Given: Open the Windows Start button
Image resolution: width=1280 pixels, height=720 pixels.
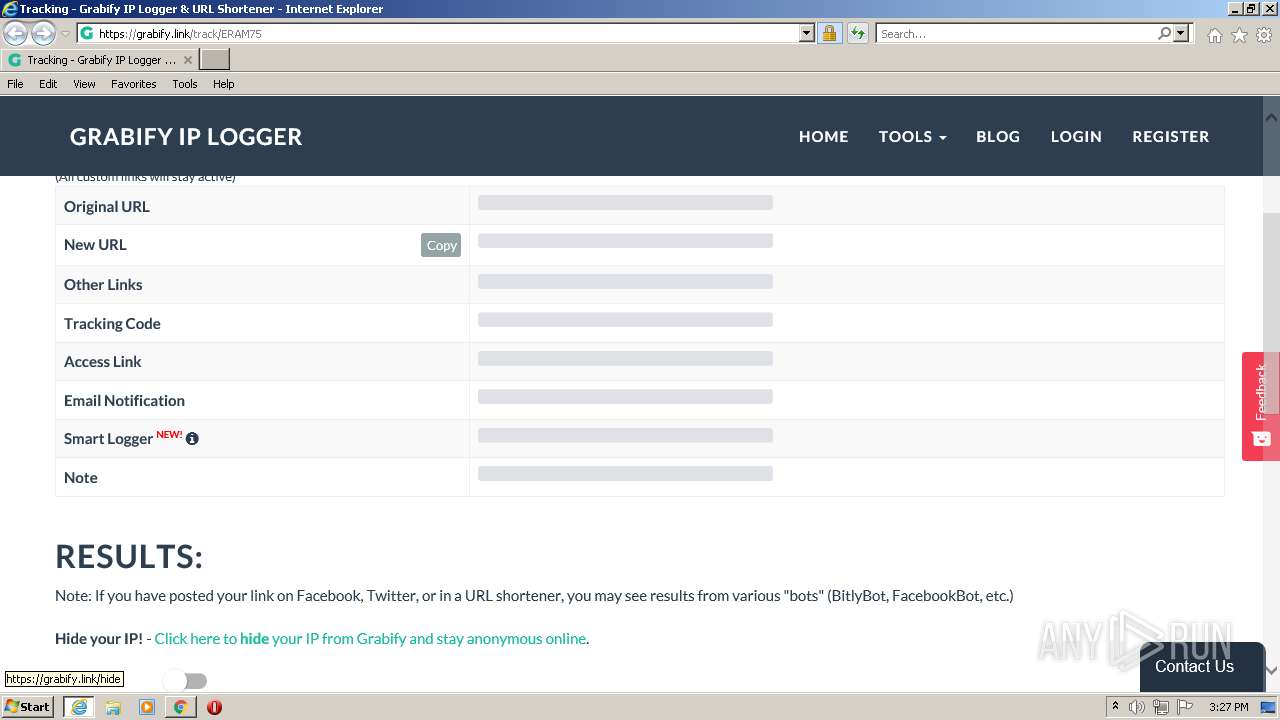Looking at the screenshot, I should (28, 707).
